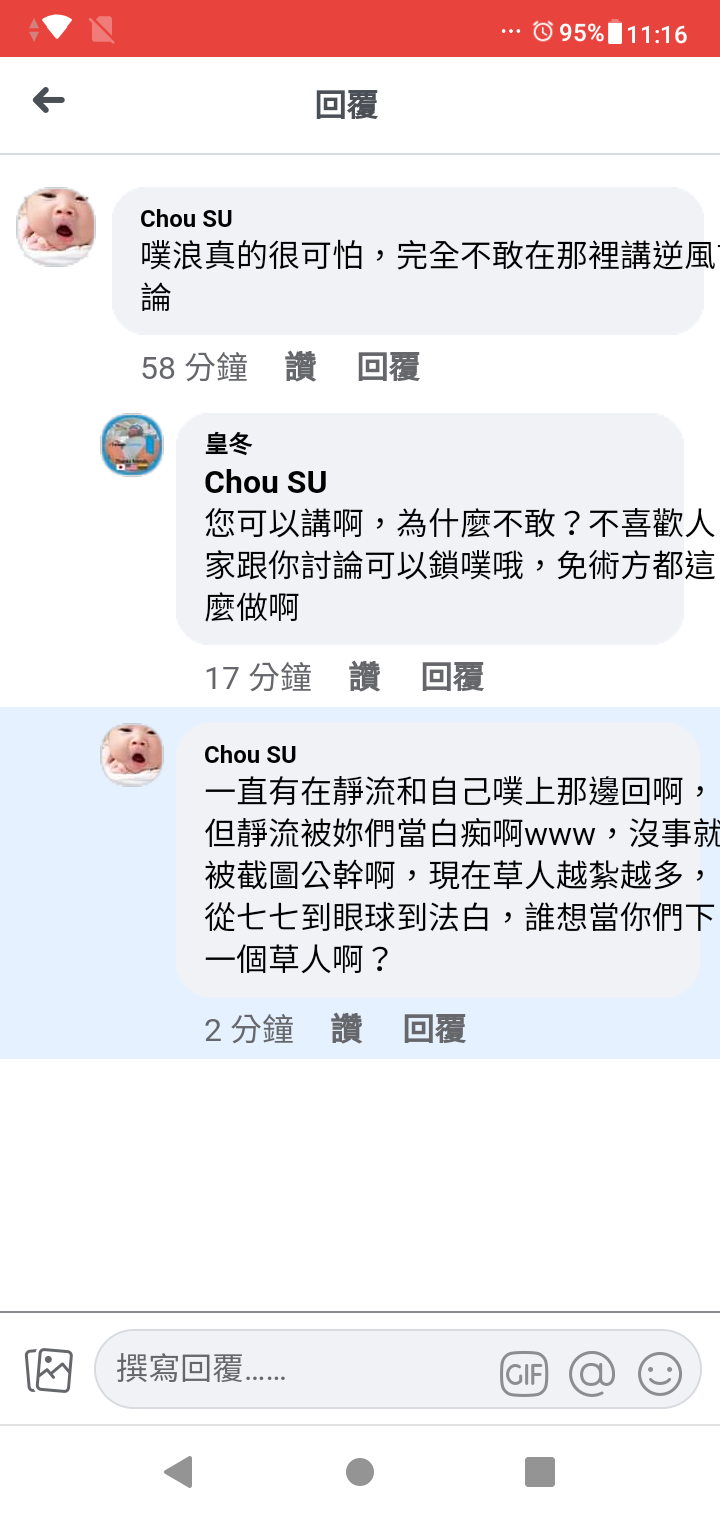Reply to the 58 分鐘 comment
720x1520 pixels.
coord(389,367)
